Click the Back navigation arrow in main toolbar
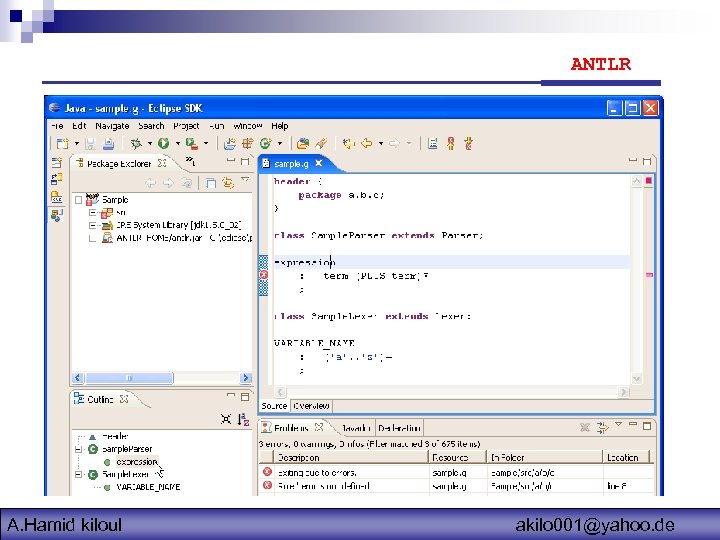This screenshot has width=720, height=540. 366,144
